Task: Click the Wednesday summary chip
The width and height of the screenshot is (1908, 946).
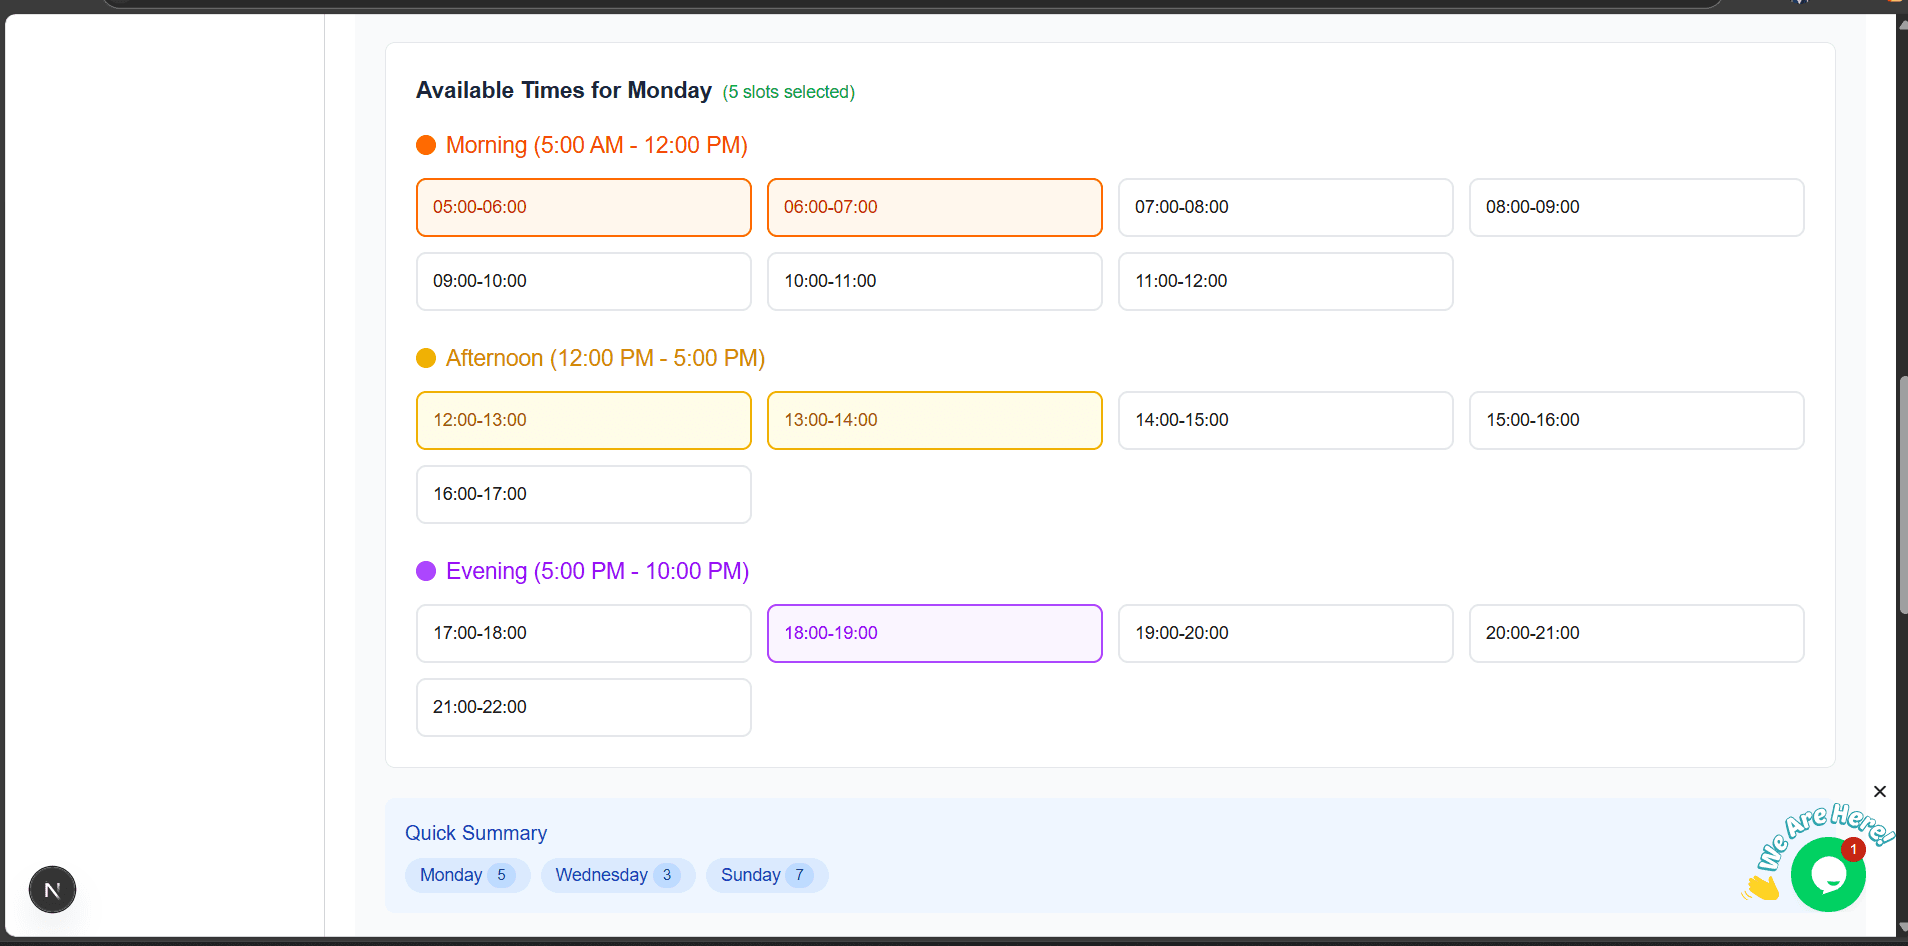Action: click(x=618, y=875)
